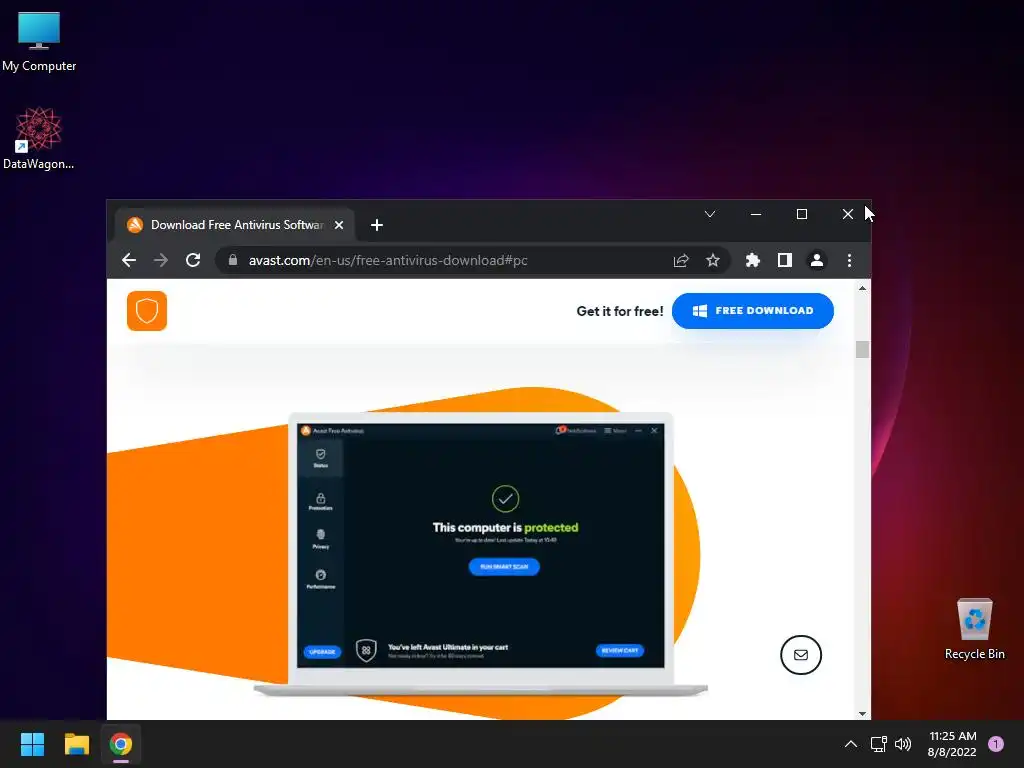The image size is (1024, 768).
Task: Open the envelope contact icon
Action: click(801, 655)
